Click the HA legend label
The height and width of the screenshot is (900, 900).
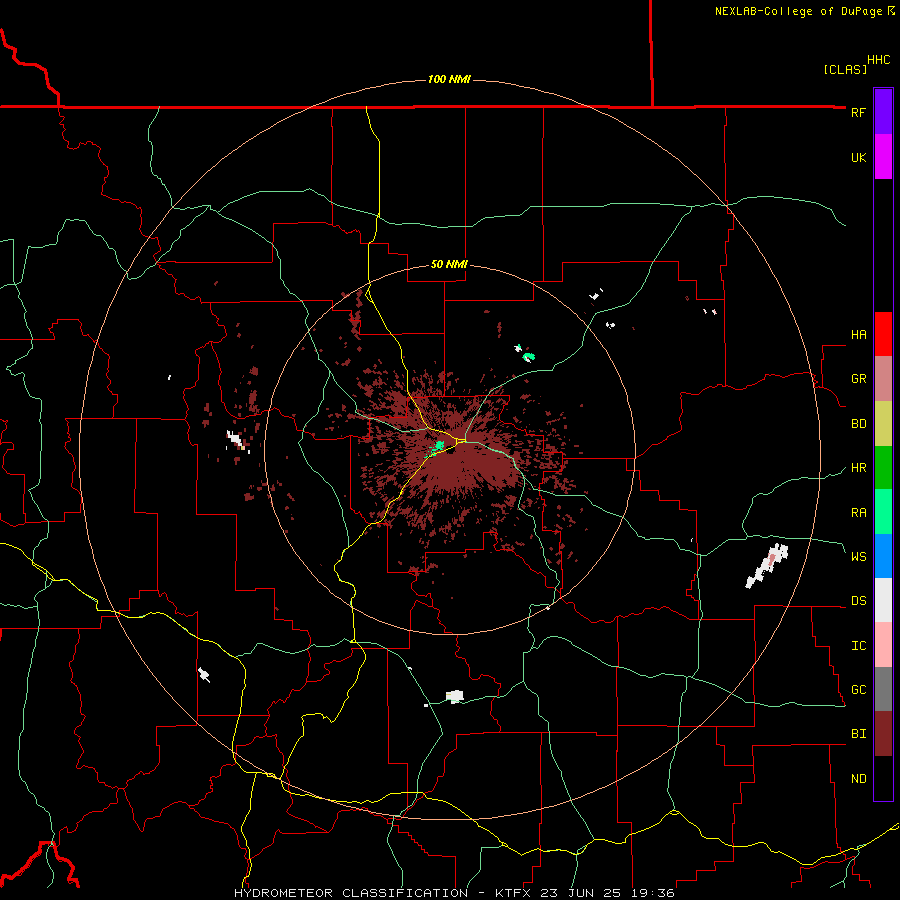858,334
